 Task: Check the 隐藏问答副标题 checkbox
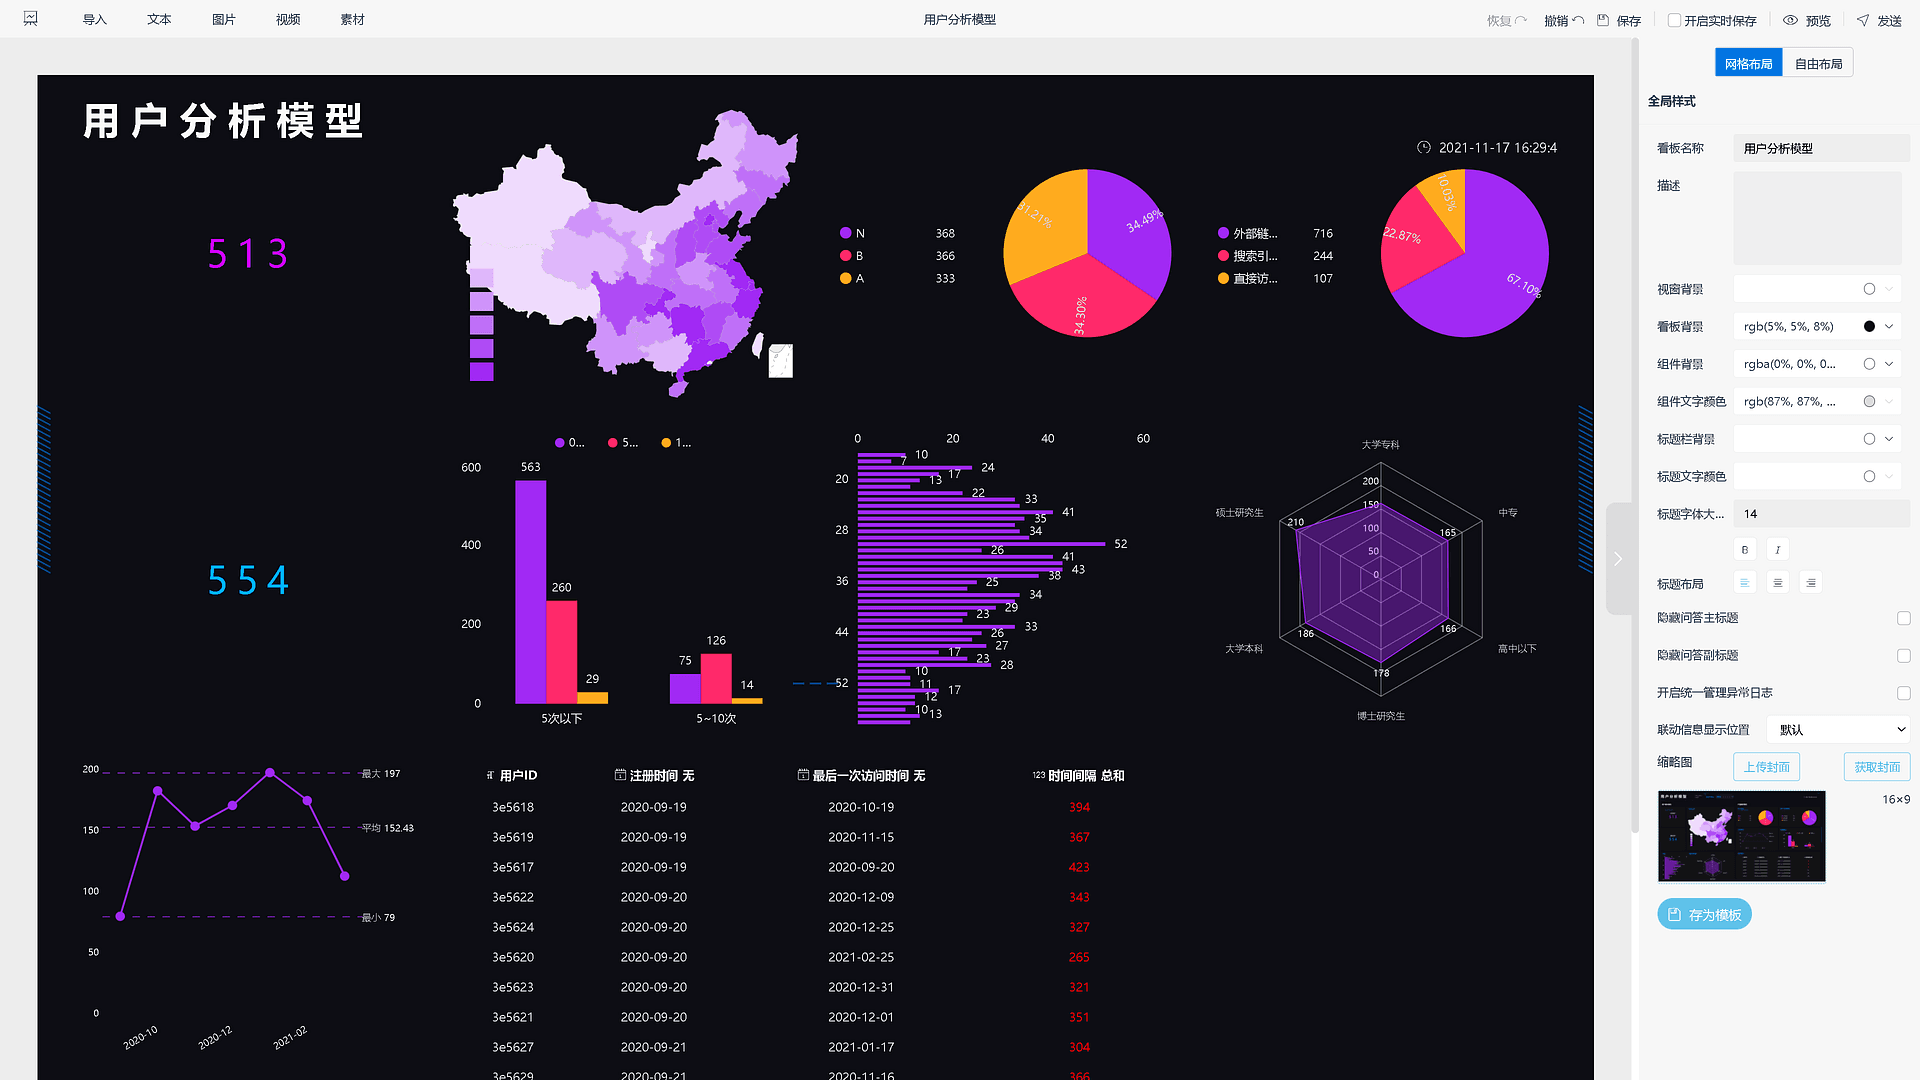point(1904,656)
